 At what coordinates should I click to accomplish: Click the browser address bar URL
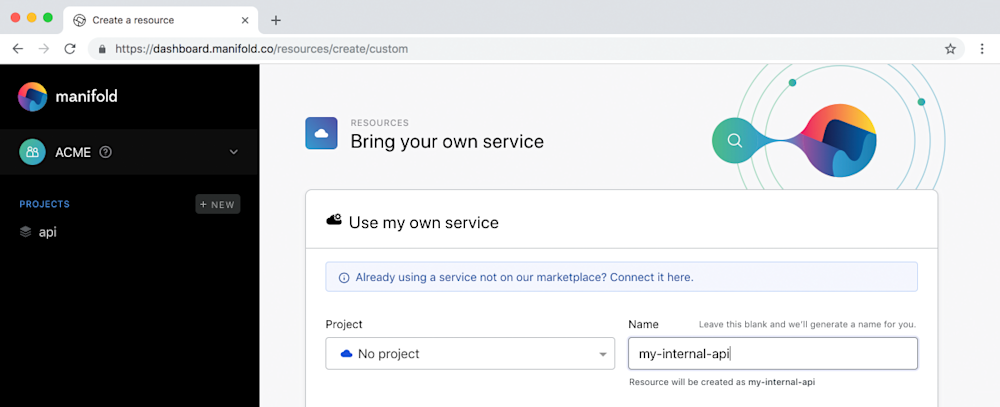pyautogui.click(x=262, y=48)
